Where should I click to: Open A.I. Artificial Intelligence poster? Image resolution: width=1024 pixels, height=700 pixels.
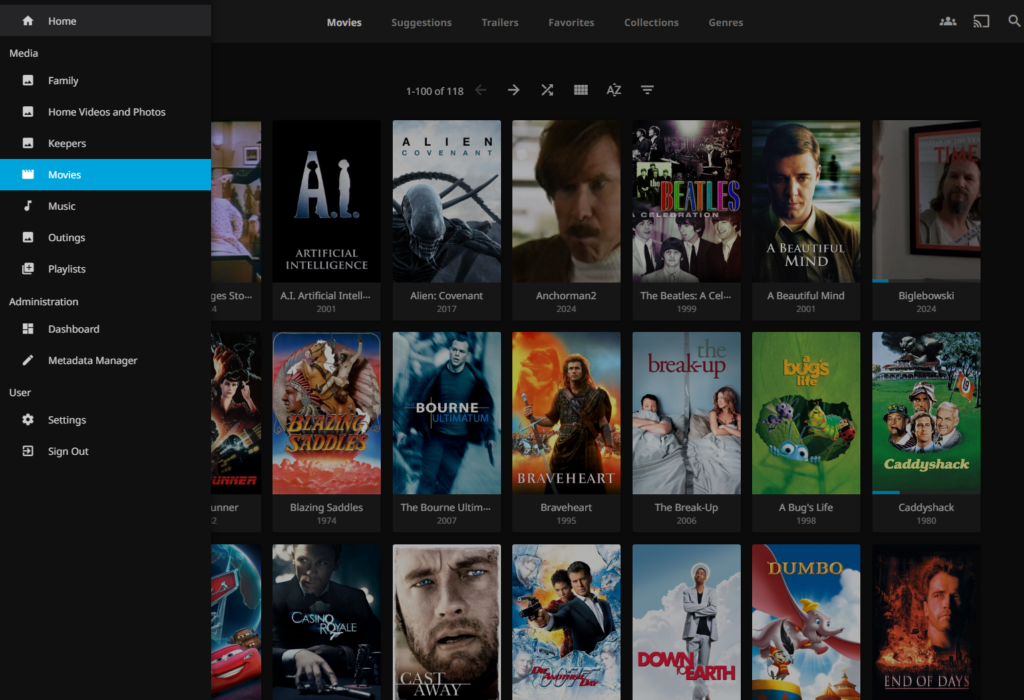[327, 201]
